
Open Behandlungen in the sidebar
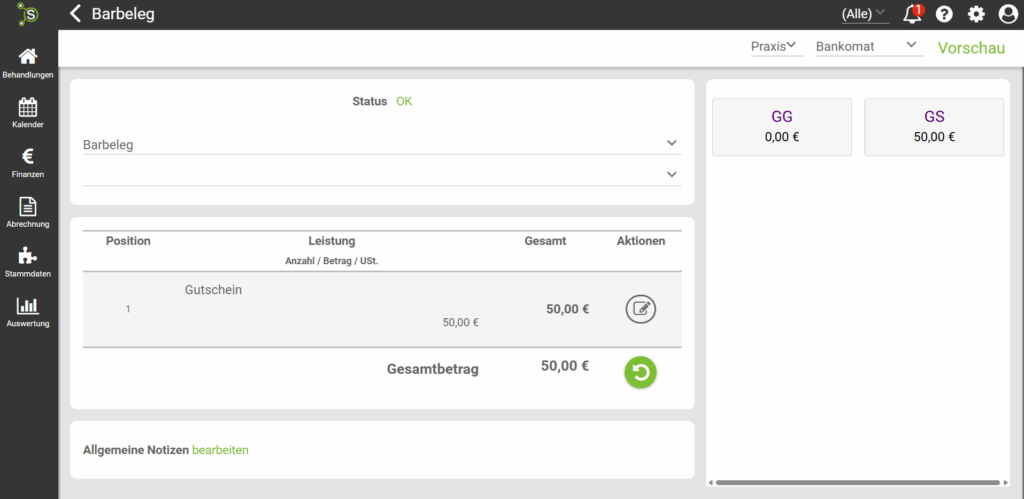[x=28, y=64]
